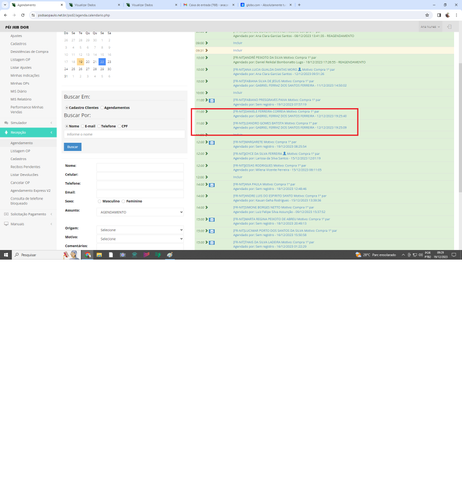Collapse the Recepção sidebar section

point(51,132)
